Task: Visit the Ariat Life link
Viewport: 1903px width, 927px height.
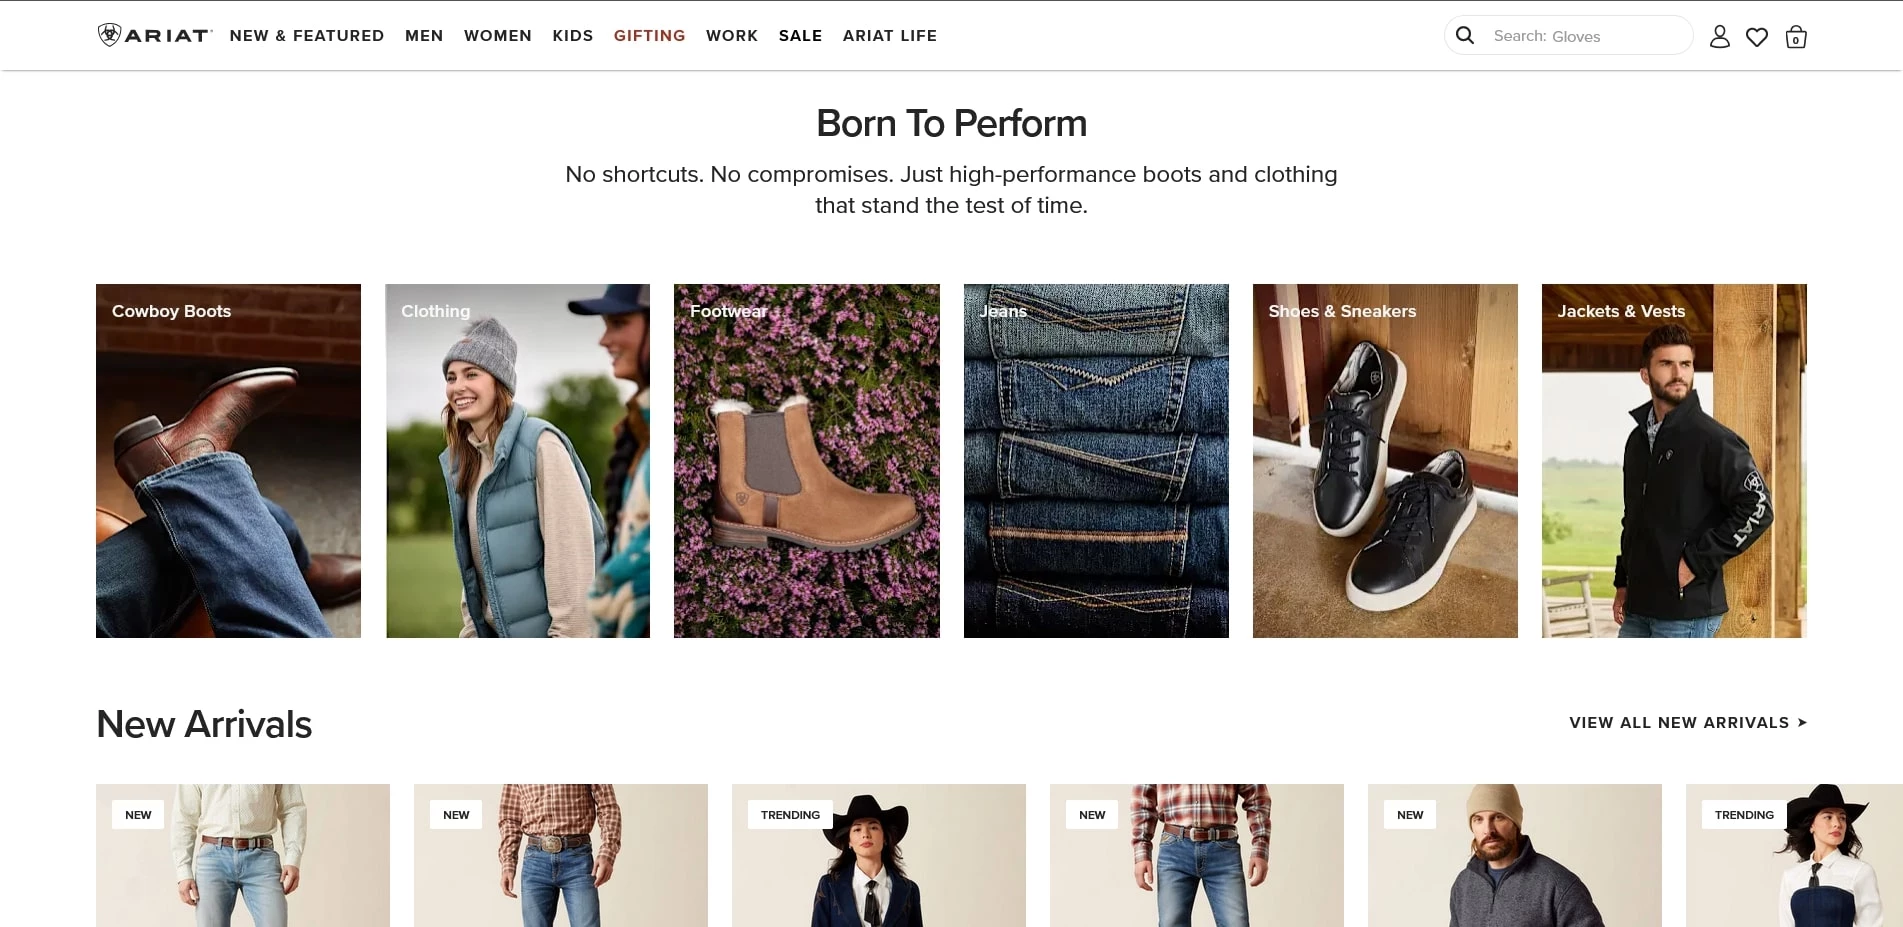Action: tap(890, 36)
